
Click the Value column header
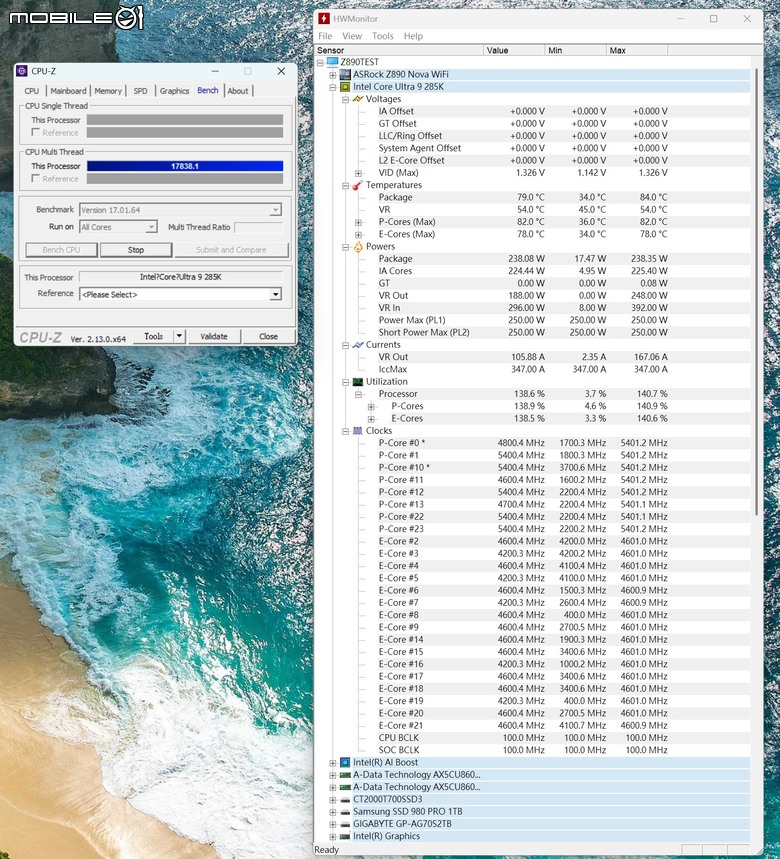515,50
